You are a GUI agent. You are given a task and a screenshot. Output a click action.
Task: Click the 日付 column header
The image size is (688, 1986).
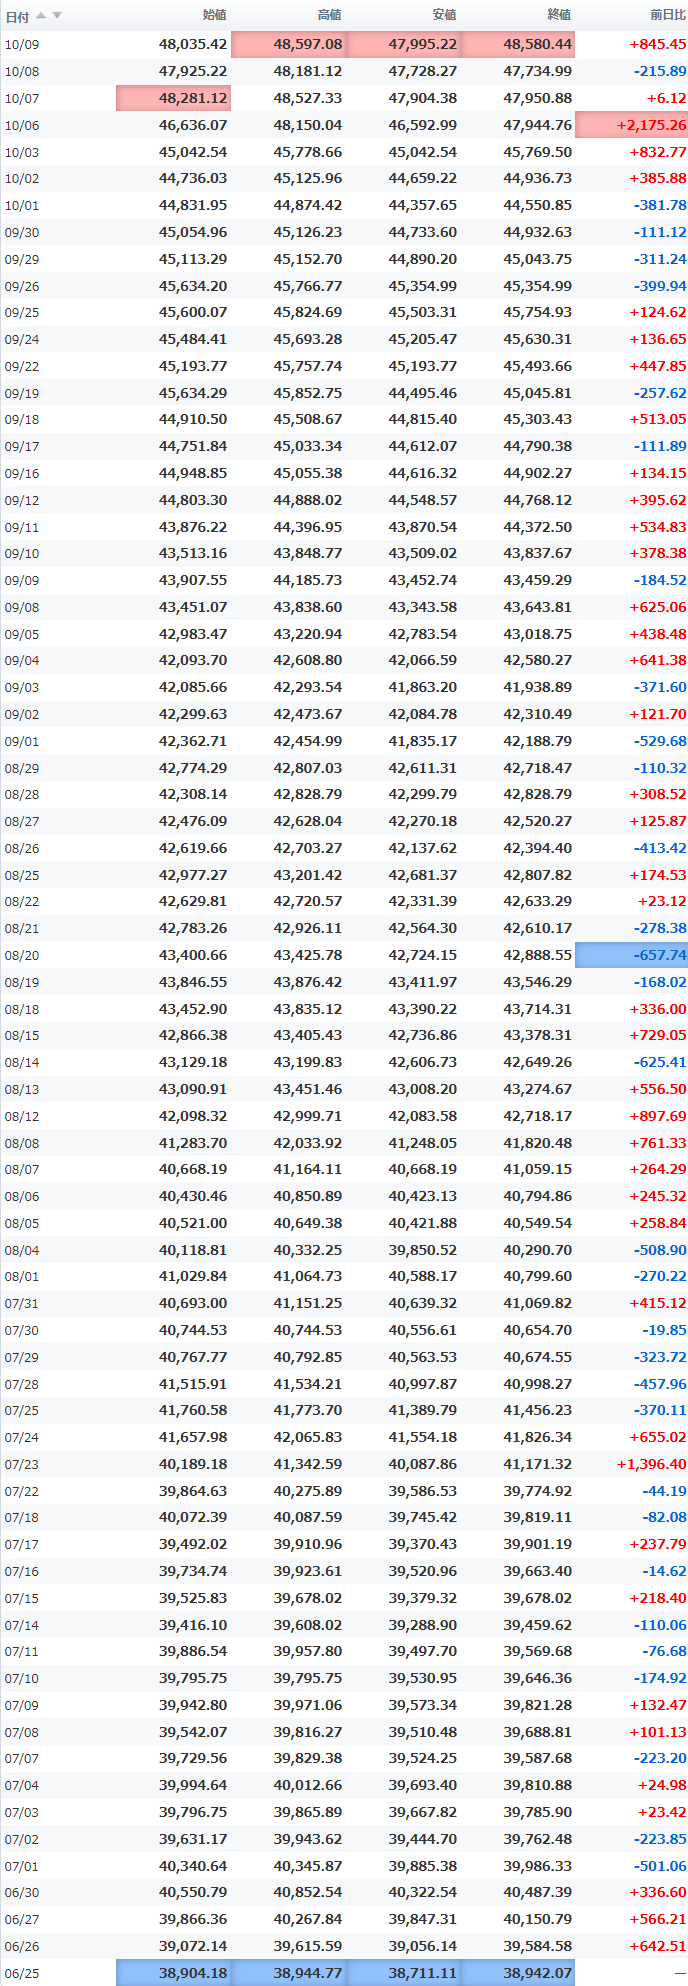[x=17, y=16]
